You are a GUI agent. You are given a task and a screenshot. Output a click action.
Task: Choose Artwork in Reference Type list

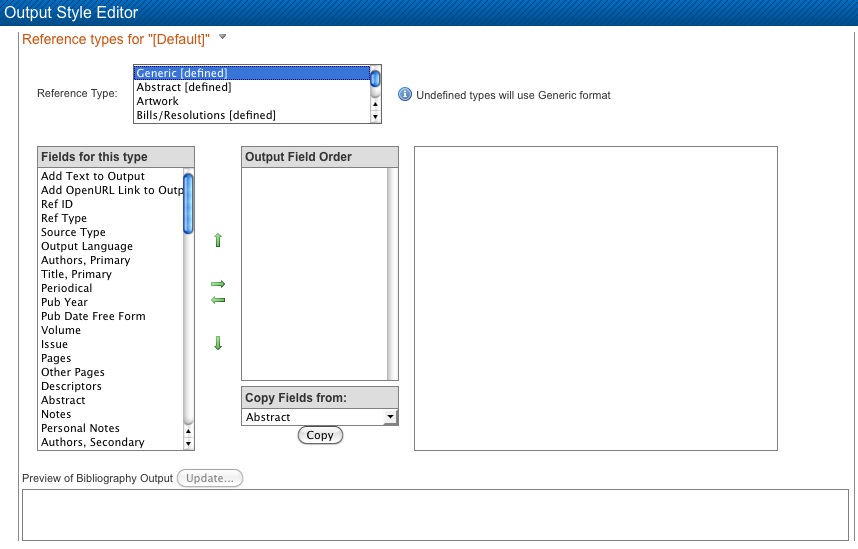click(x=251, y=101)
